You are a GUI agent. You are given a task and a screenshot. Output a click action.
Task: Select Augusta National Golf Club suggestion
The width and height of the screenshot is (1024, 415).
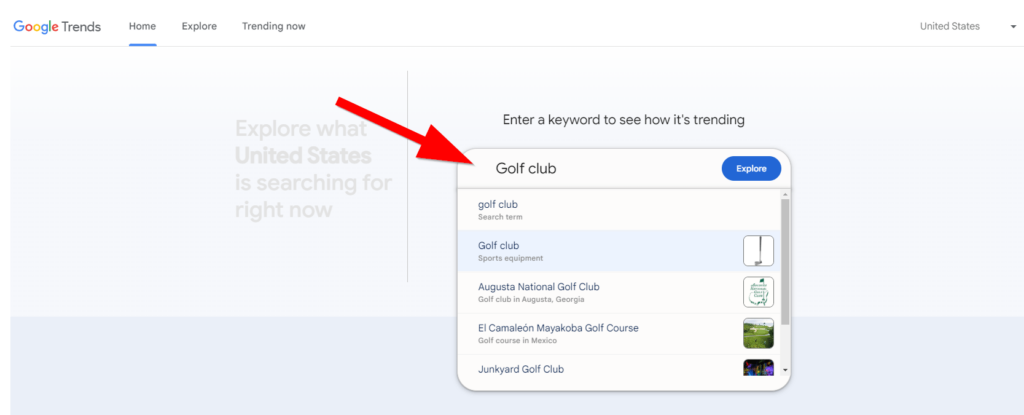coord(600,292)
